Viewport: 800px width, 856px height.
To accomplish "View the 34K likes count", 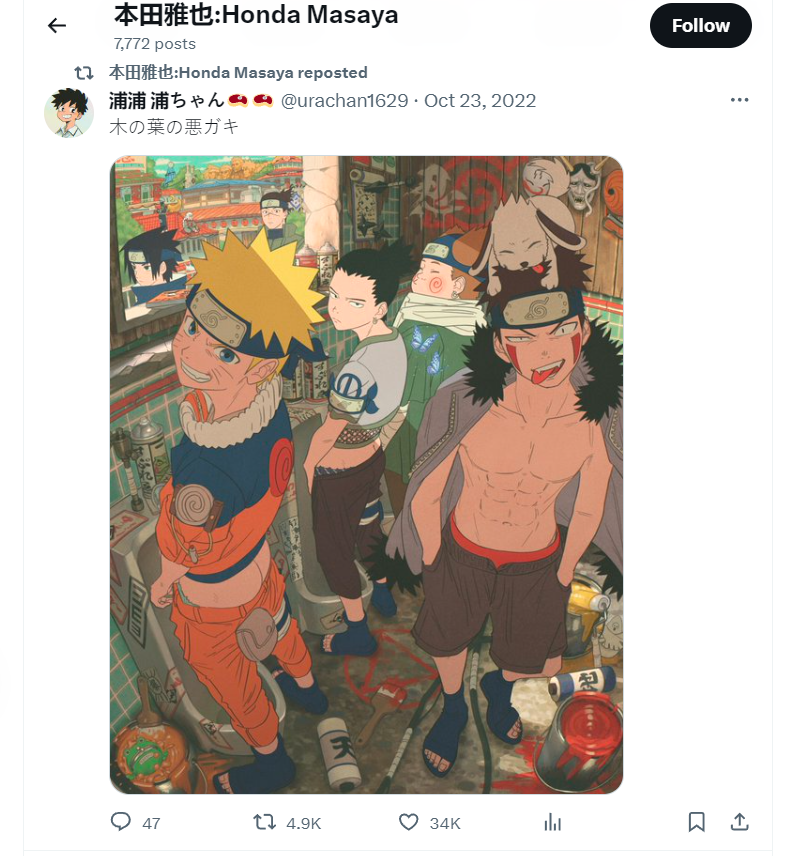I will [445, 823].
